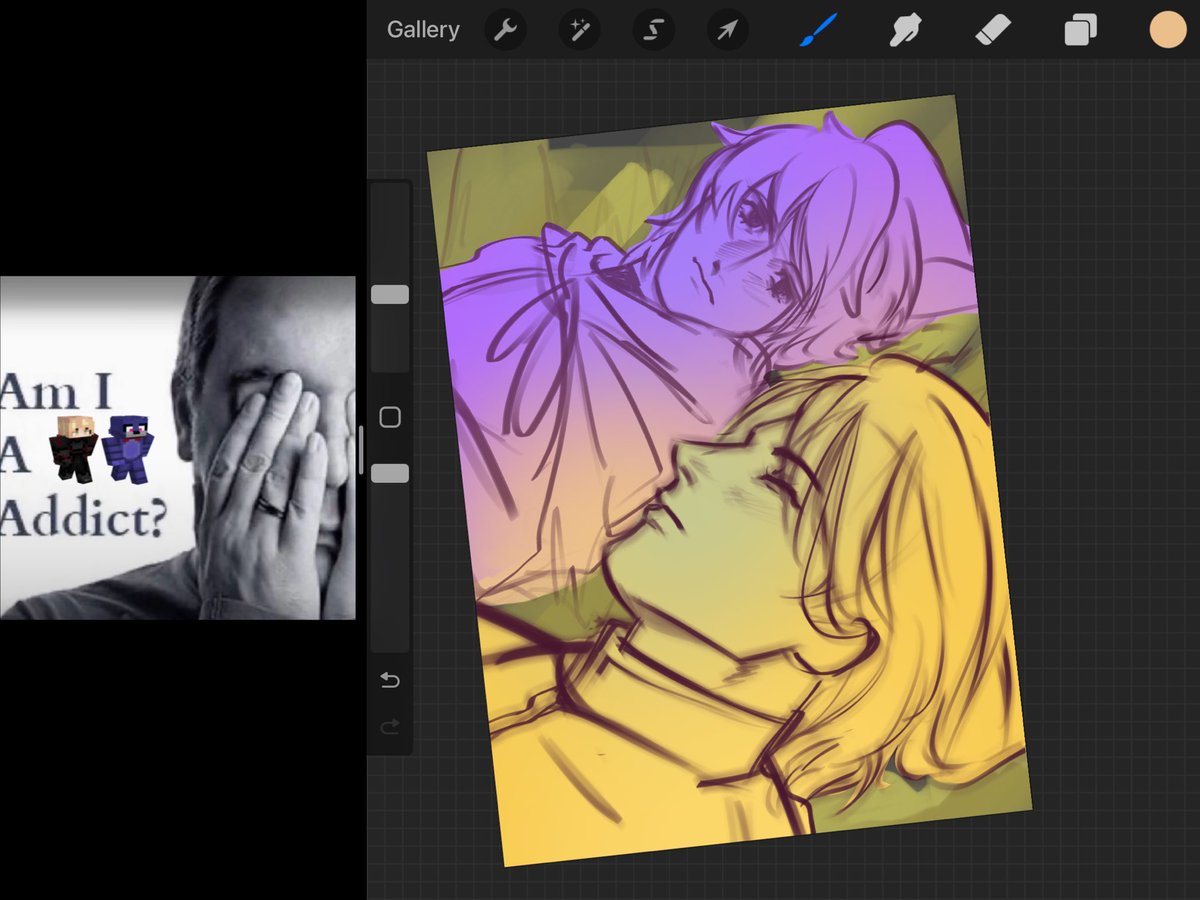Click the brush size slider handle
Image resolution: width=1200 pixels, height=900 pixels.
pos(390,294)
